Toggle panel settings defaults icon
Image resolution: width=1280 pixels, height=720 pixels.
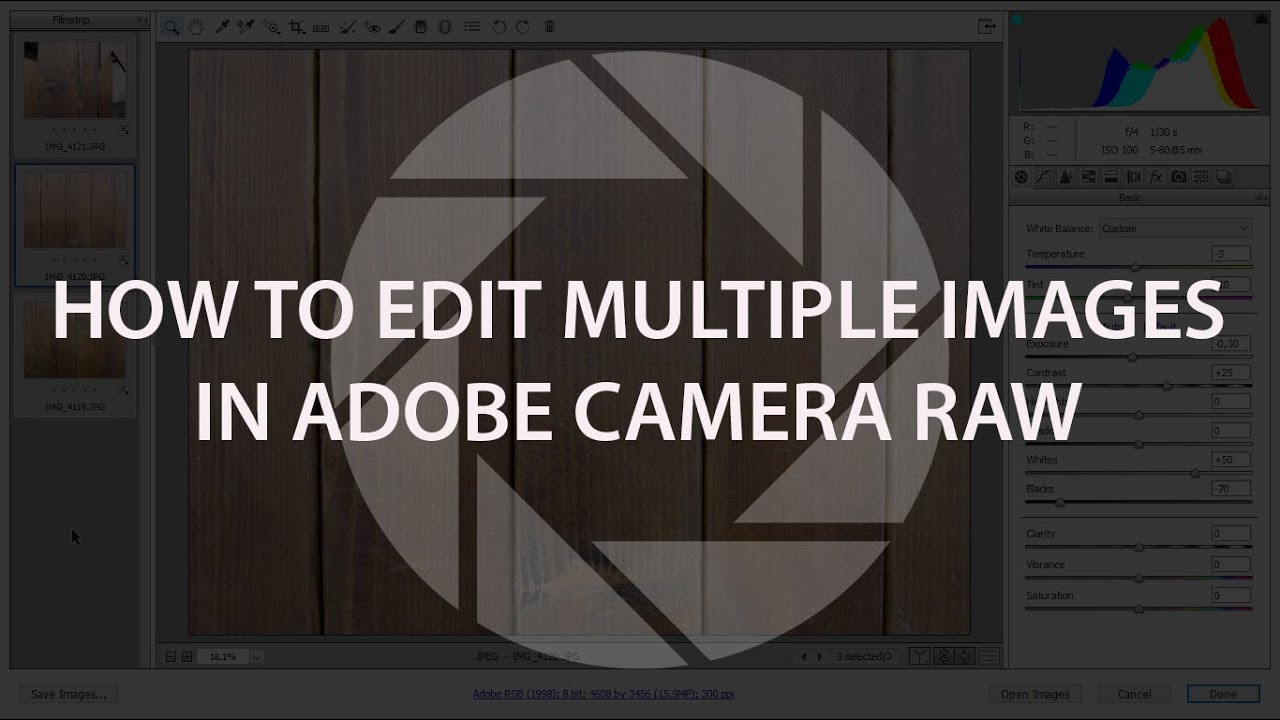pos(989,656)
